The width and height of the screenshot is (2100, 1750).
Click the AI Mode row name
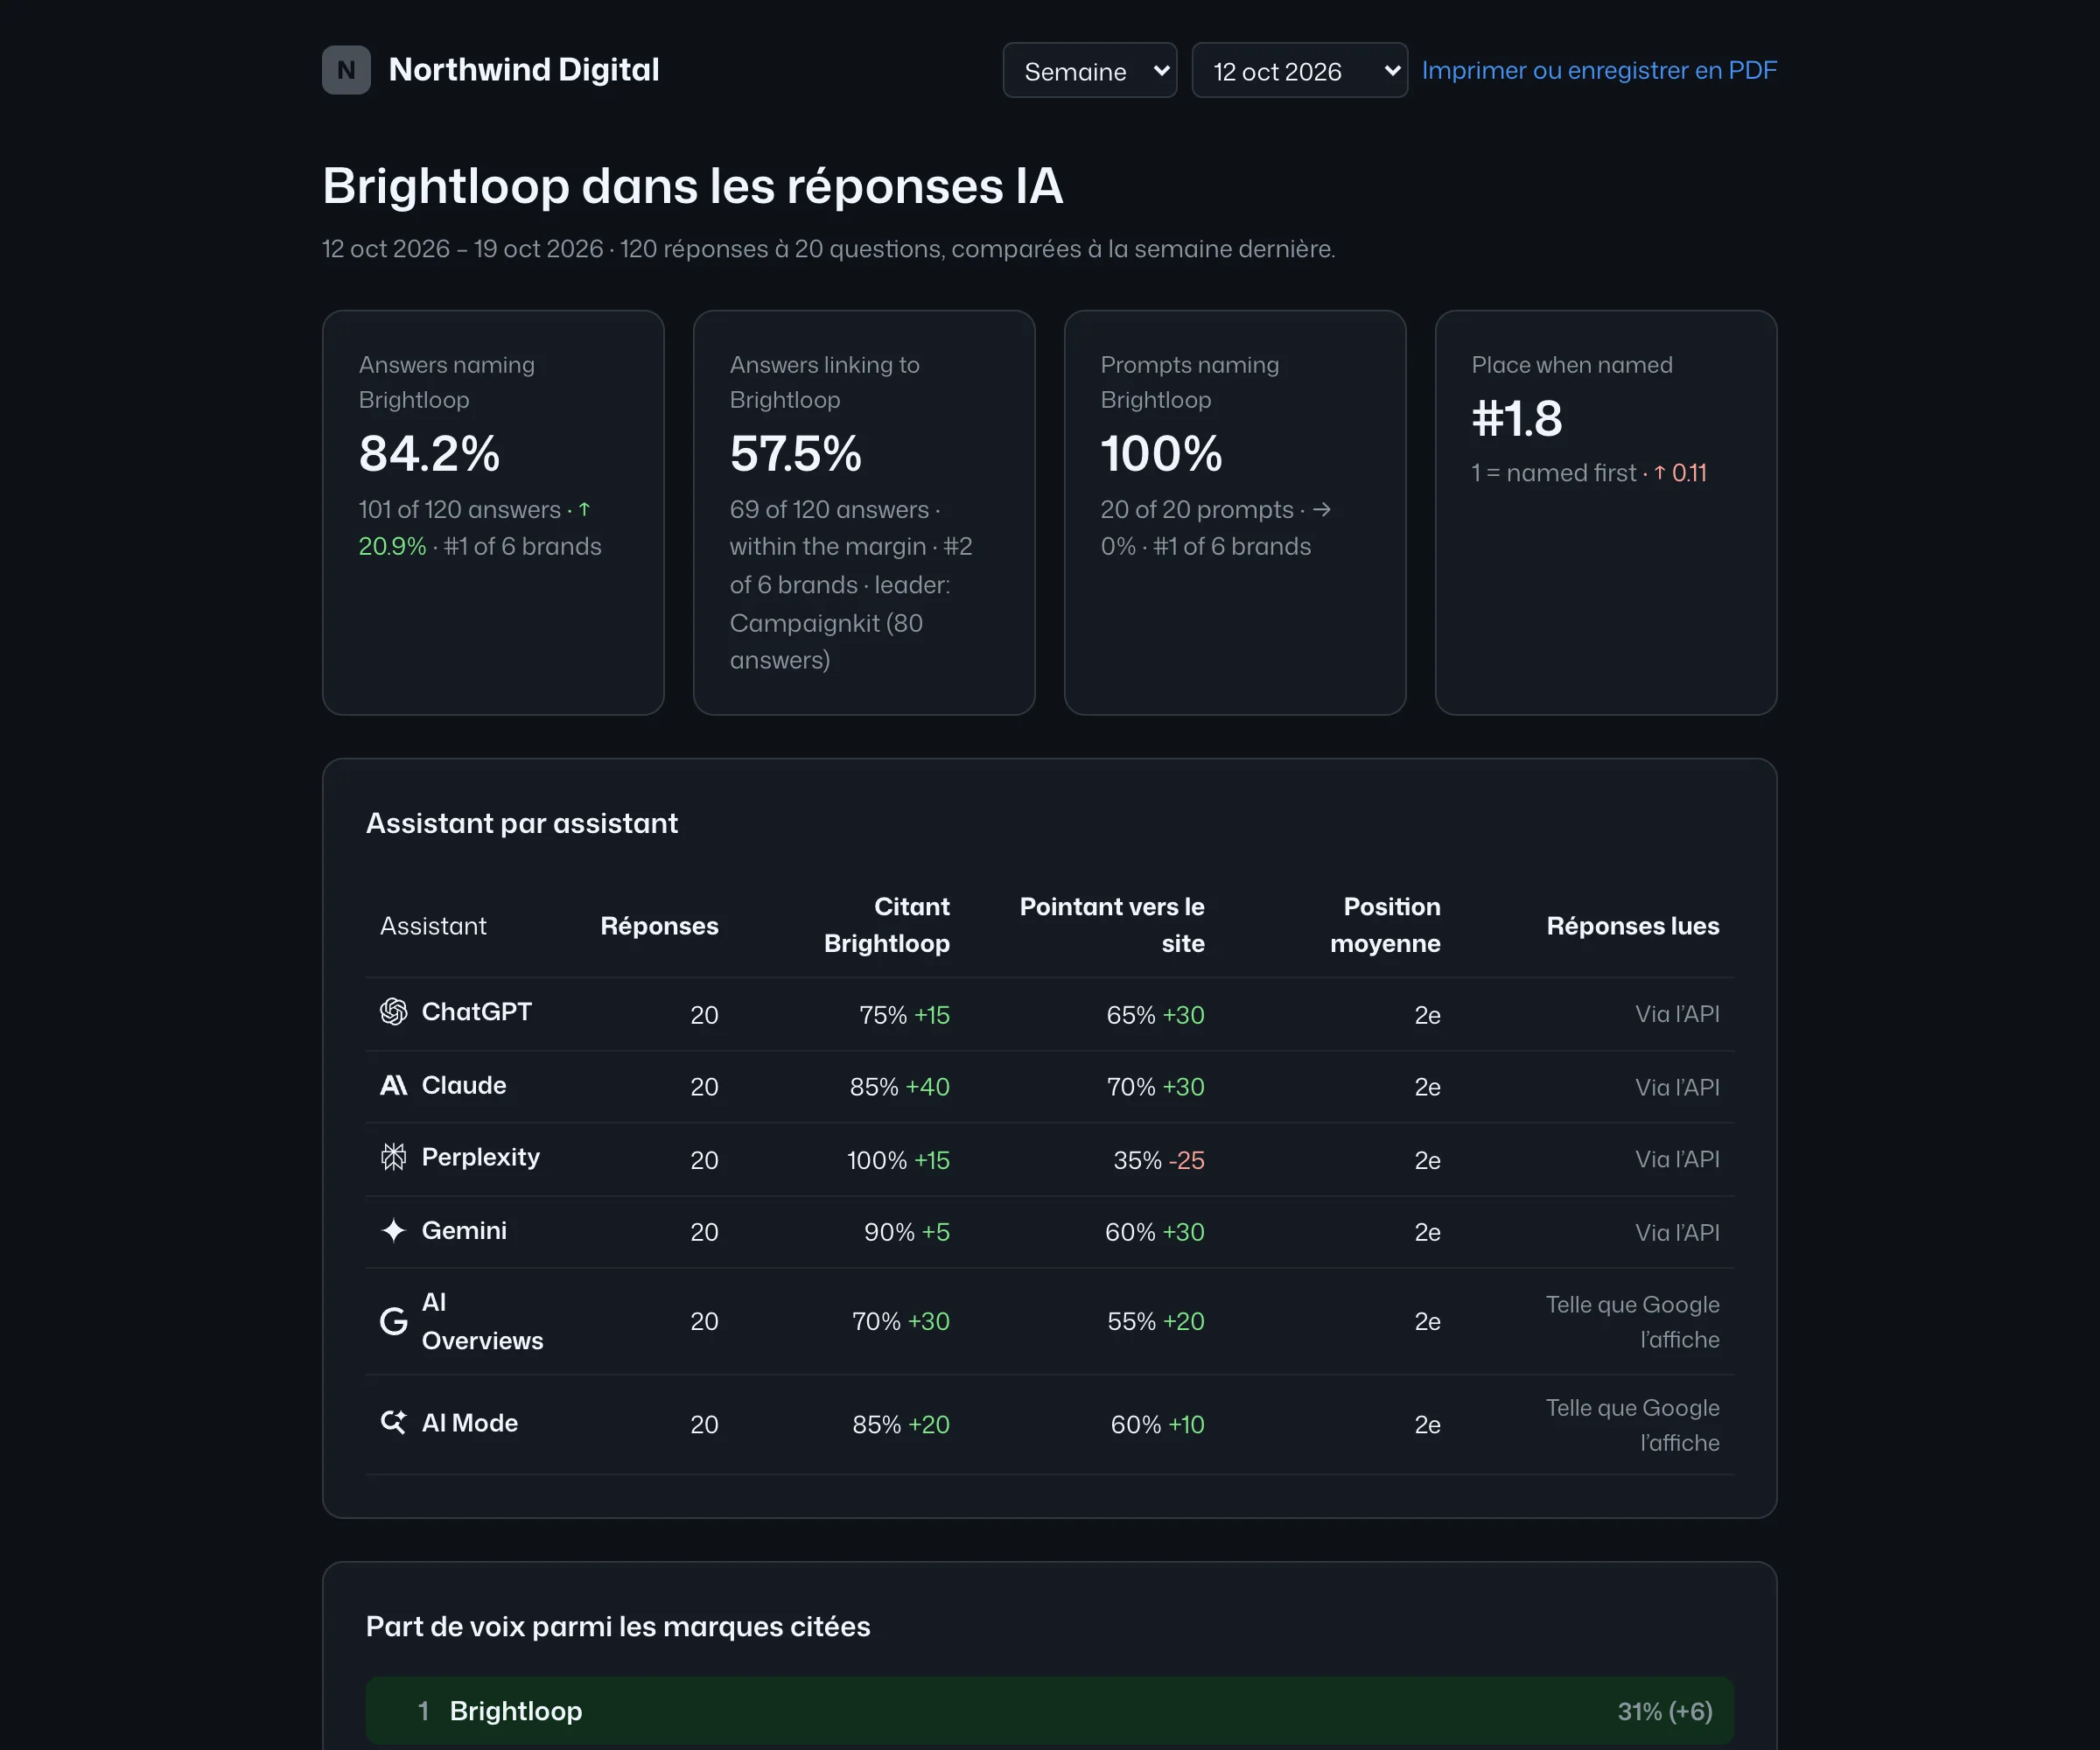click(x=470, y=1424)
